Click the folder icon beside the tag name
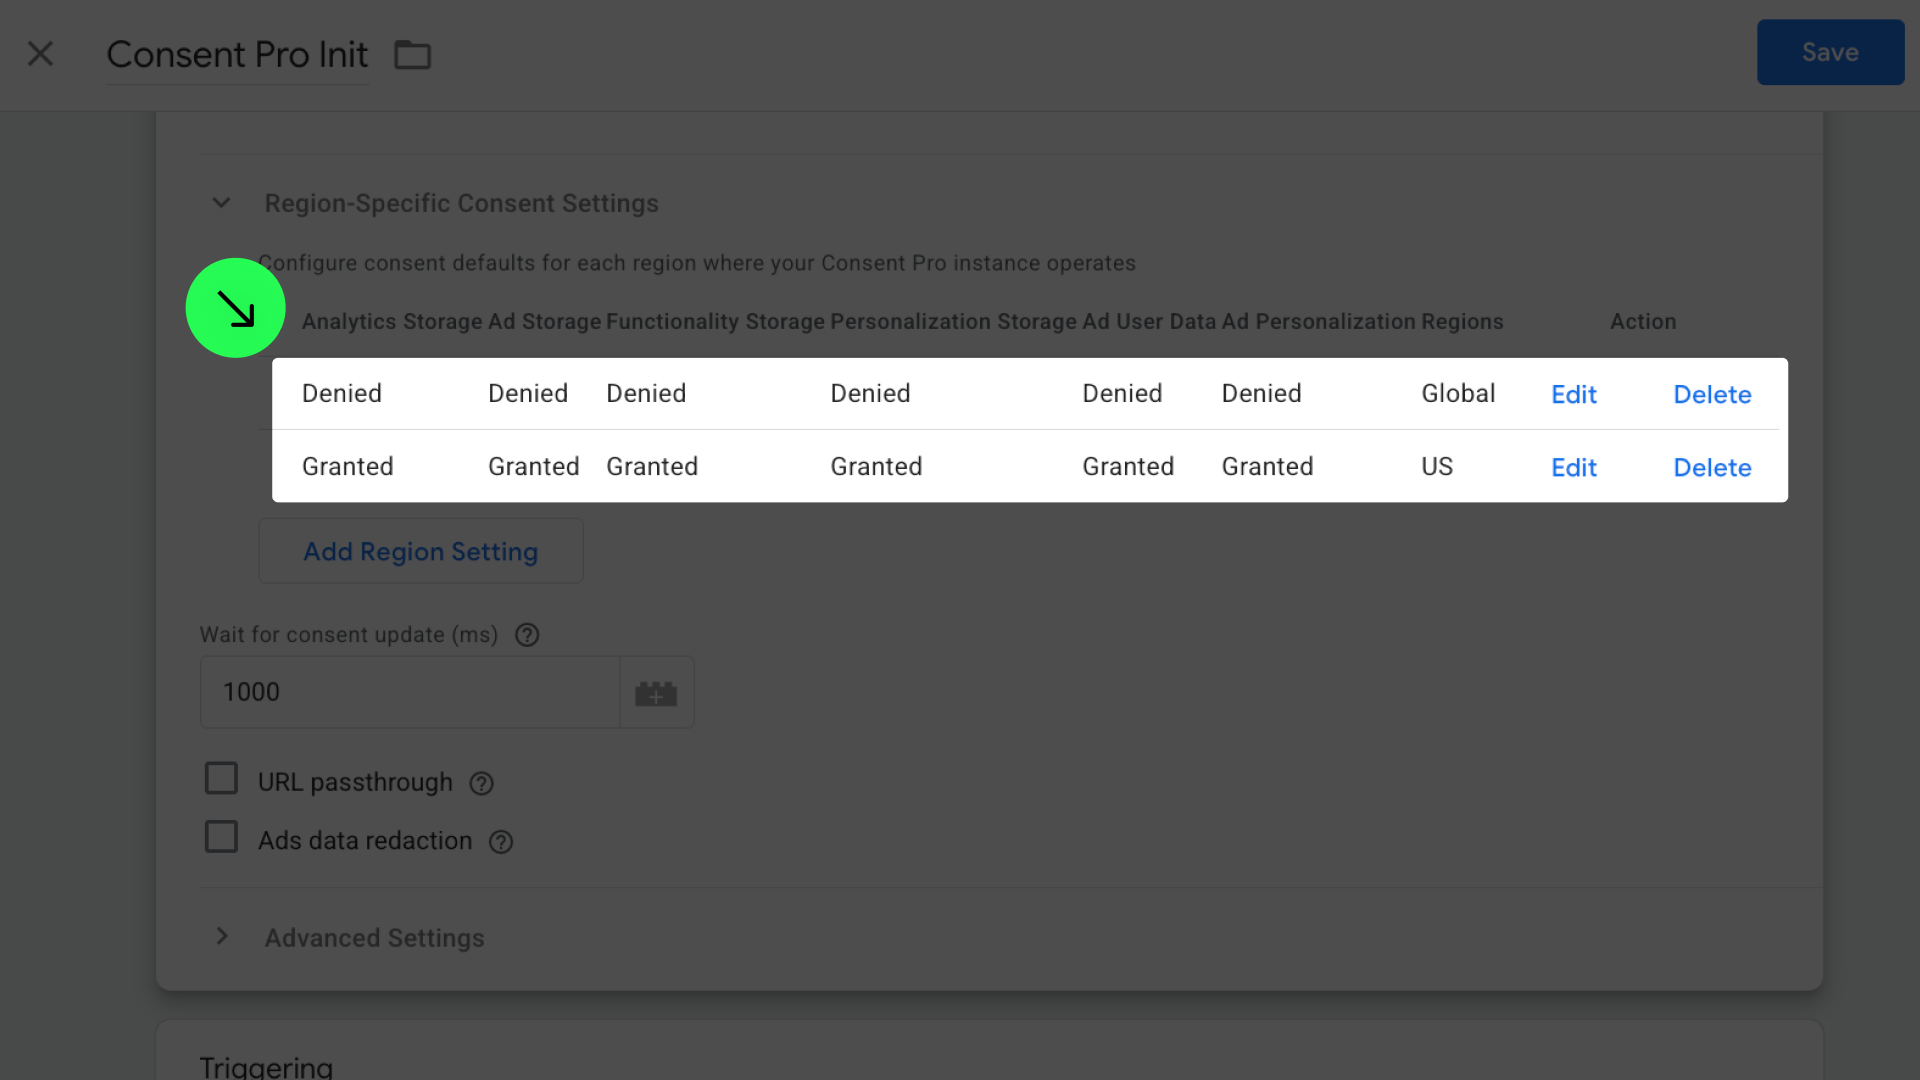Screen dimensions: 1920x1080 [x=412, y=55]
